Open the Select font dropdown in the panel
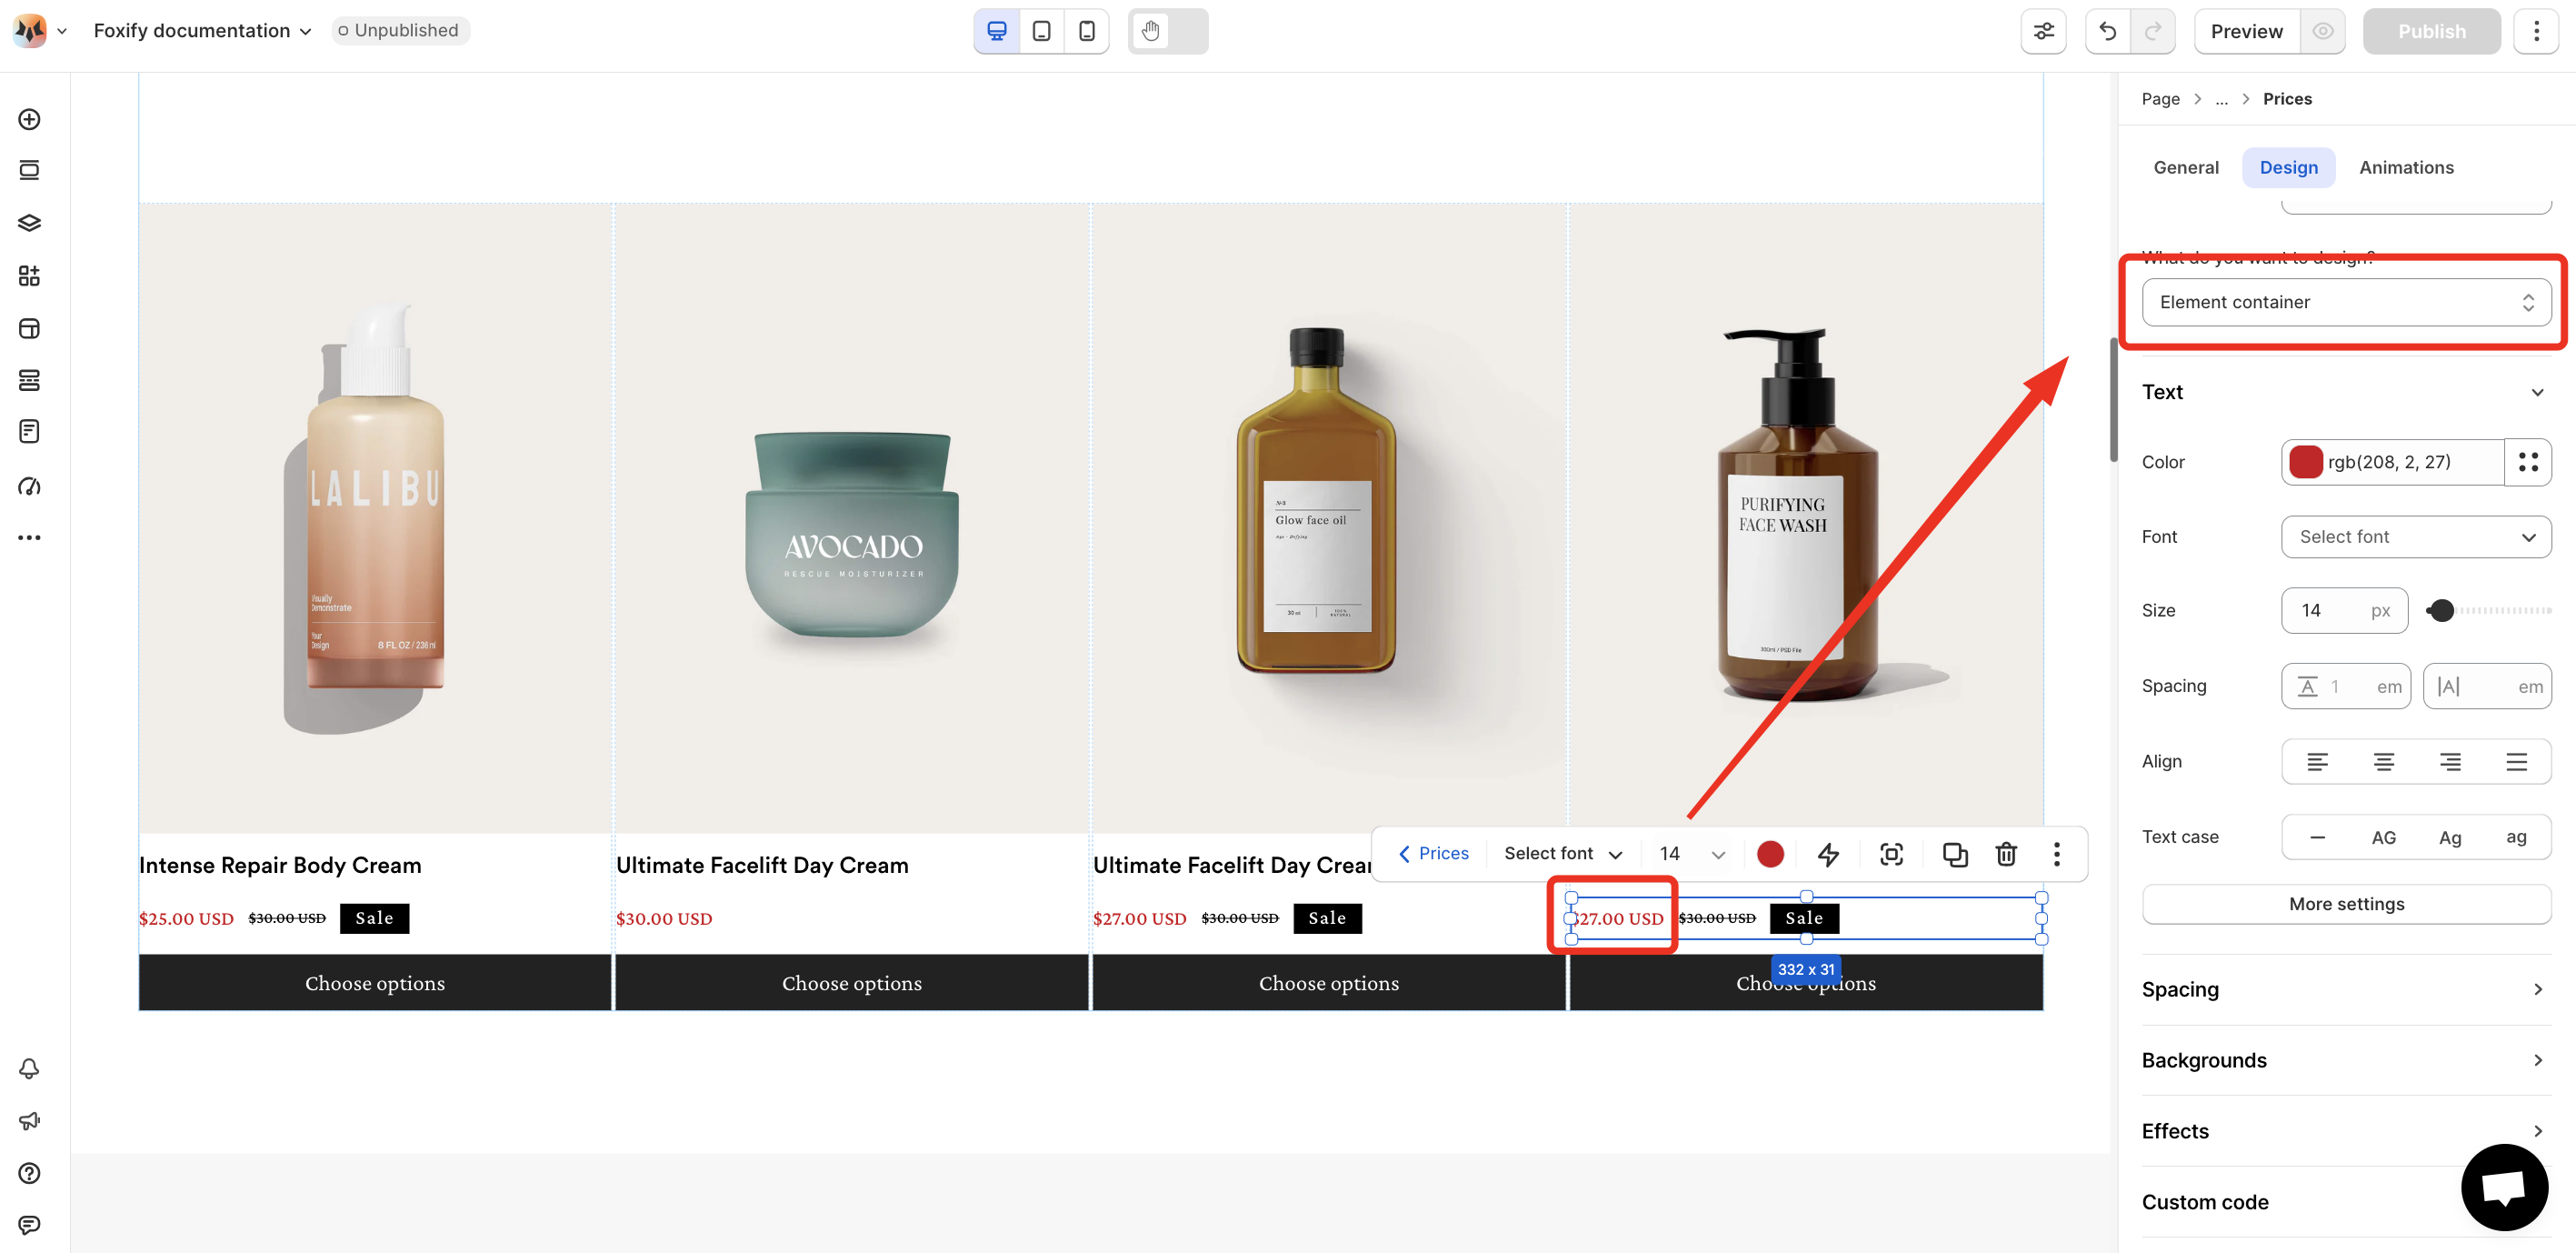 (x=2416, y=537)
